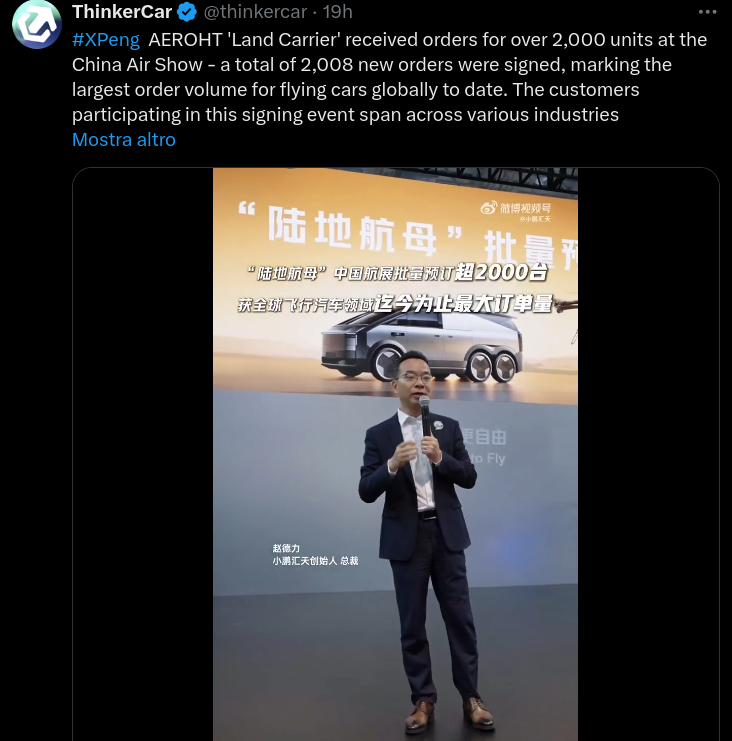Viewport: 732px width, 741px height.
Task: Click the large 陆地航母 banner headline
Action: [350, 231]
